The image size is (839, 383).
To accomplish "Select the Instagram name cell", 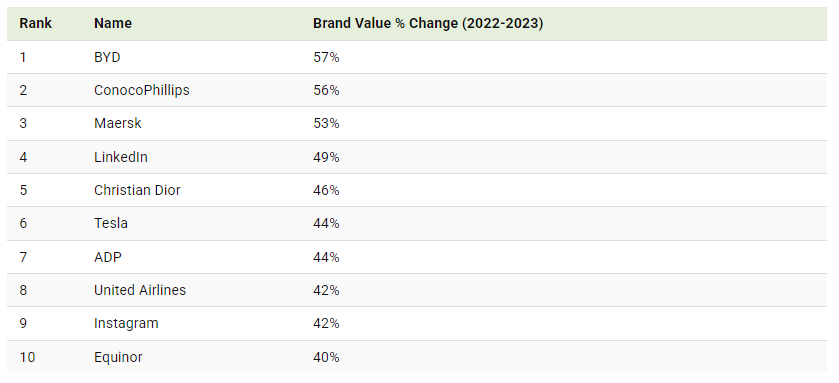I will pos(126,324).
